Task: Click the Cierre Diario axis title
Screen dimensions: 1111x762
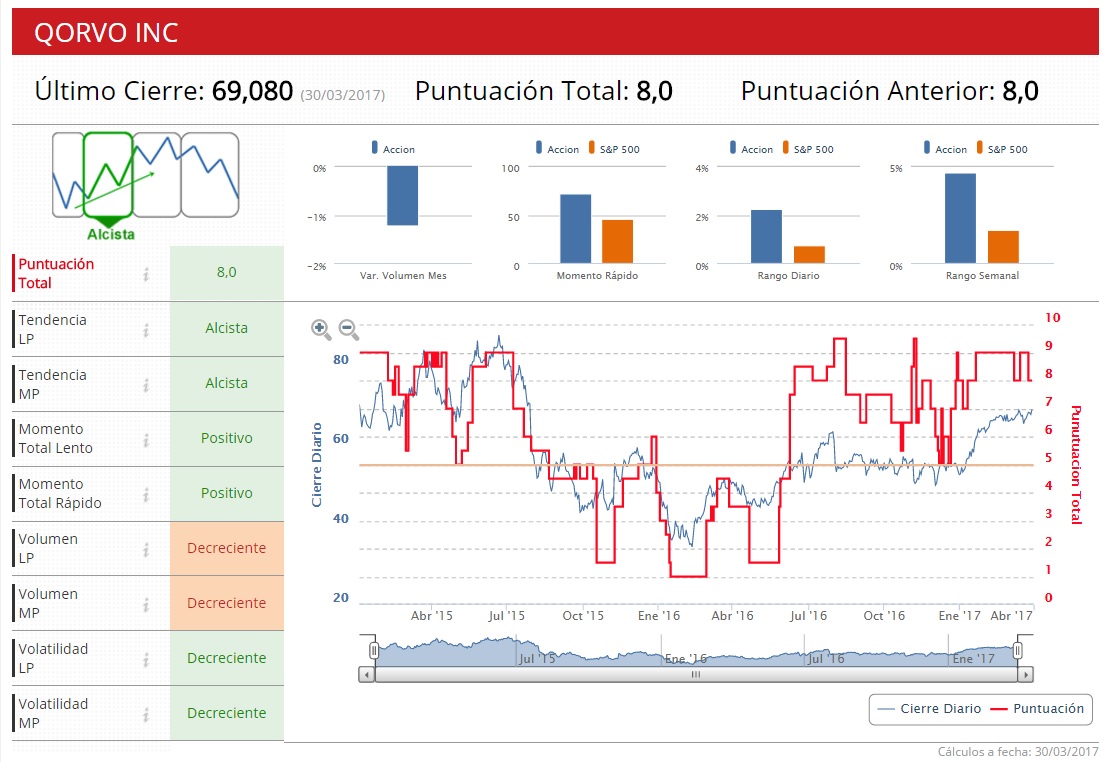Action: [317, 465]
